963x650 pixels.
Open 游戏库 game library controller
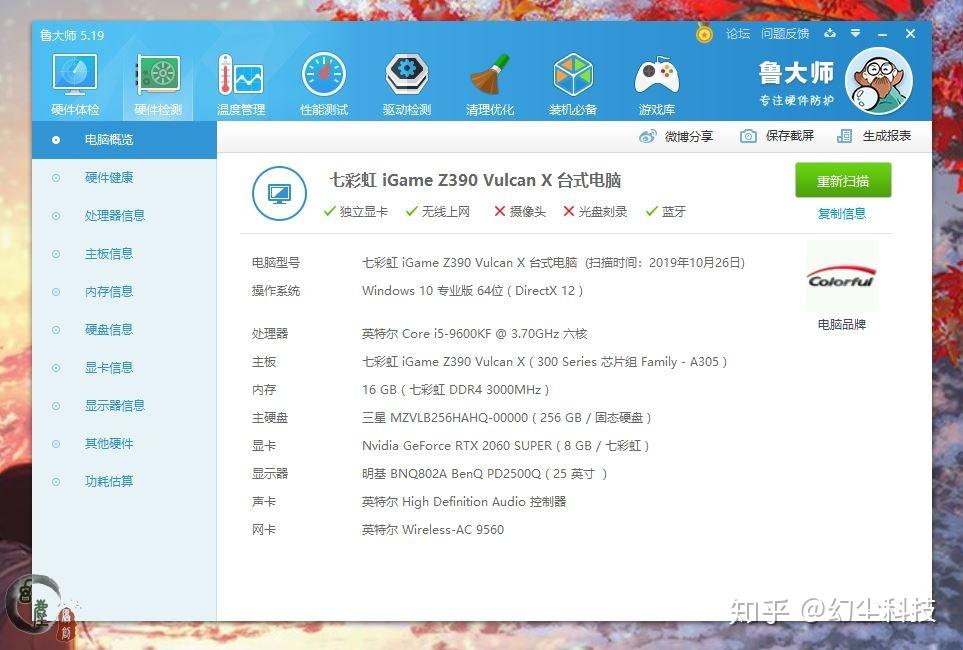(x=656, y=85)
